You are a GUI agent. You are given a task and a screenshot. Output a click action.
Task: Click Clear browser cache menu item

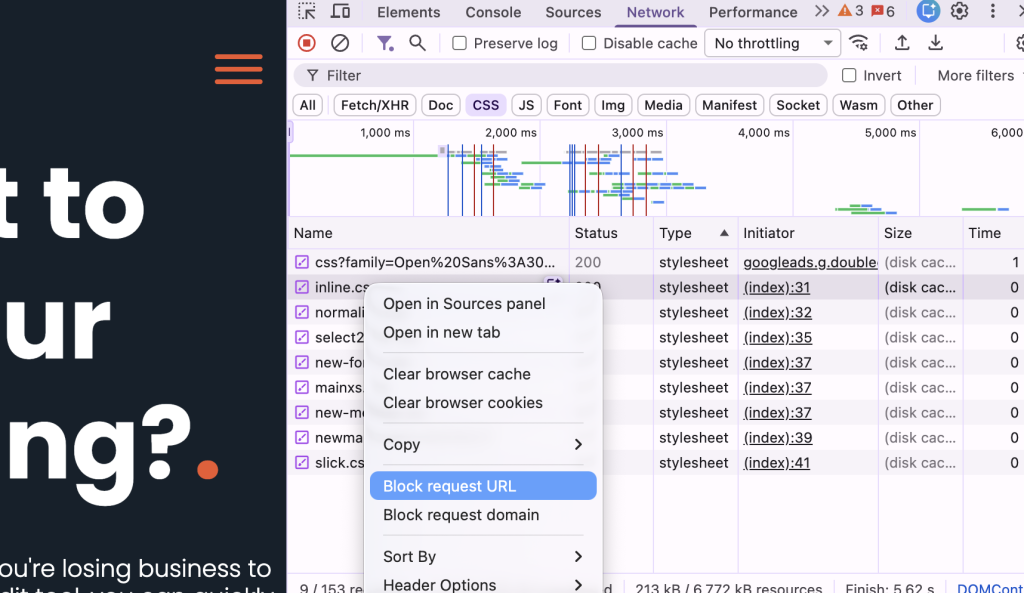[x=456, y=373]
